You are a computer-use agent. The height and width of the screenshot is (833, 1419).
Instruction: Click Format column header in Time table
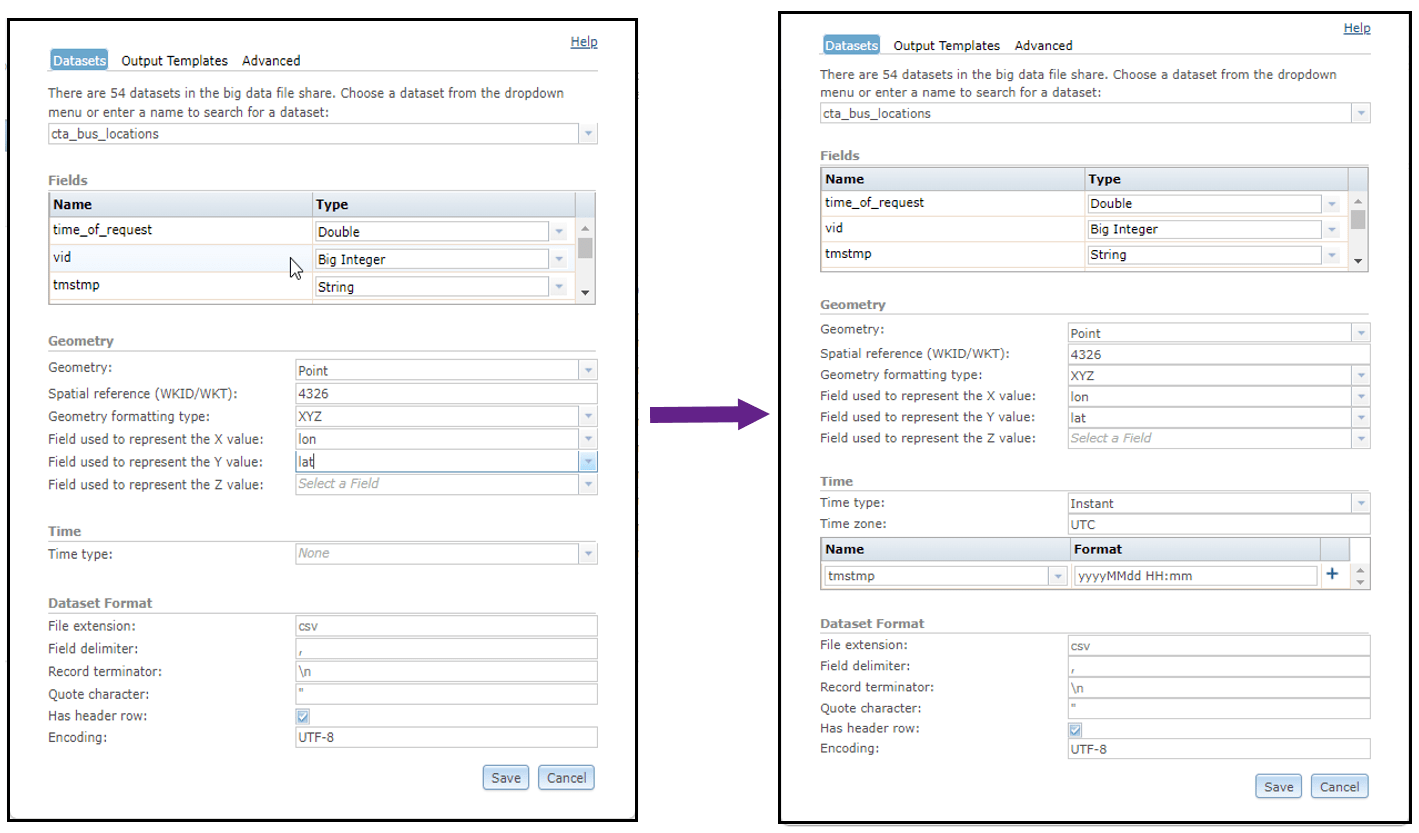(x=1195, y=549)
